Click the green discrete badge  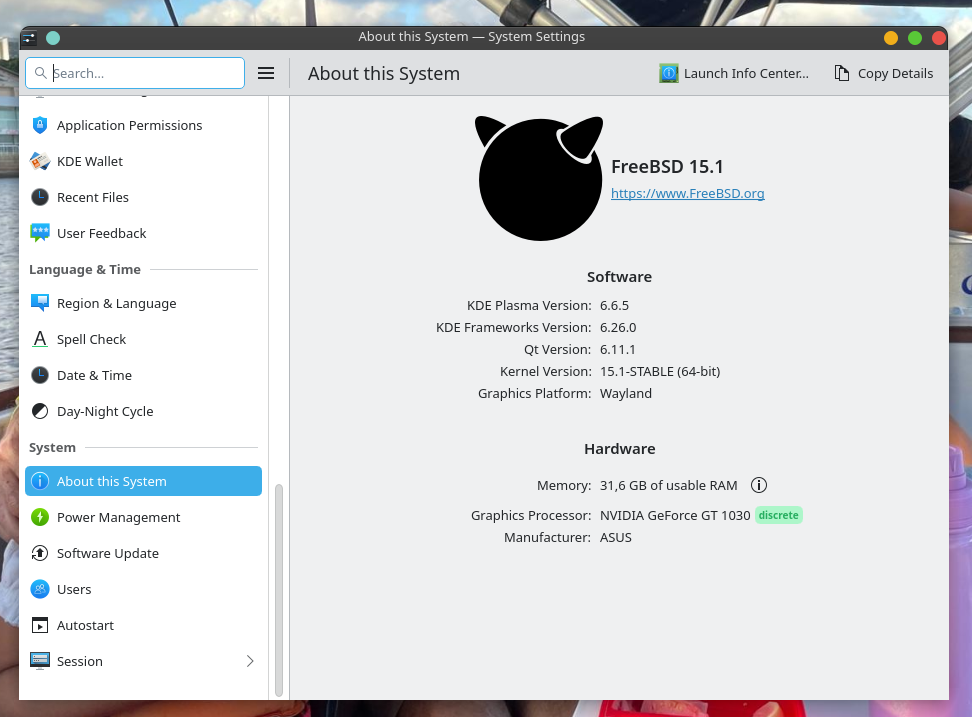point(779,515)
